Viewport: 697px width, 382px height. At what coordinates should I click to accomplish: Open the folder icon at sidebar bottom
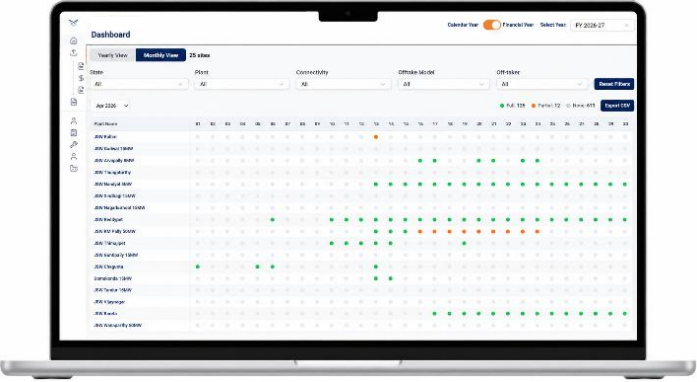[74, 169]
